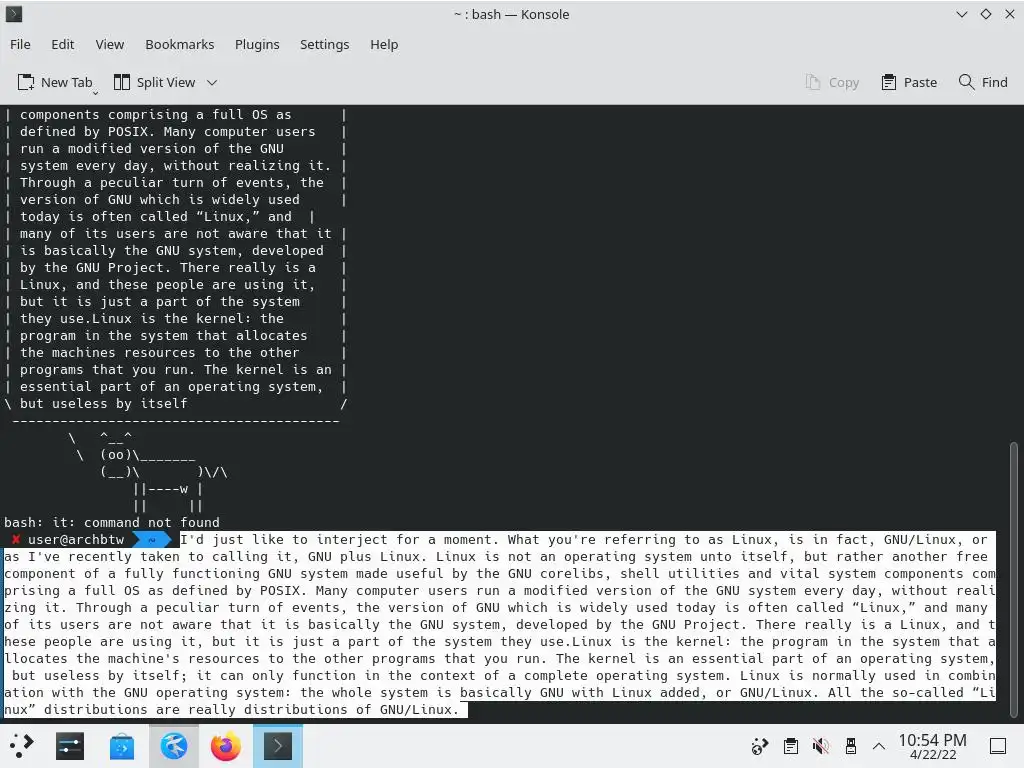Click the red error X in prompt
The height and width of the screenshot is (768, 1024).
tap(16, 539)
